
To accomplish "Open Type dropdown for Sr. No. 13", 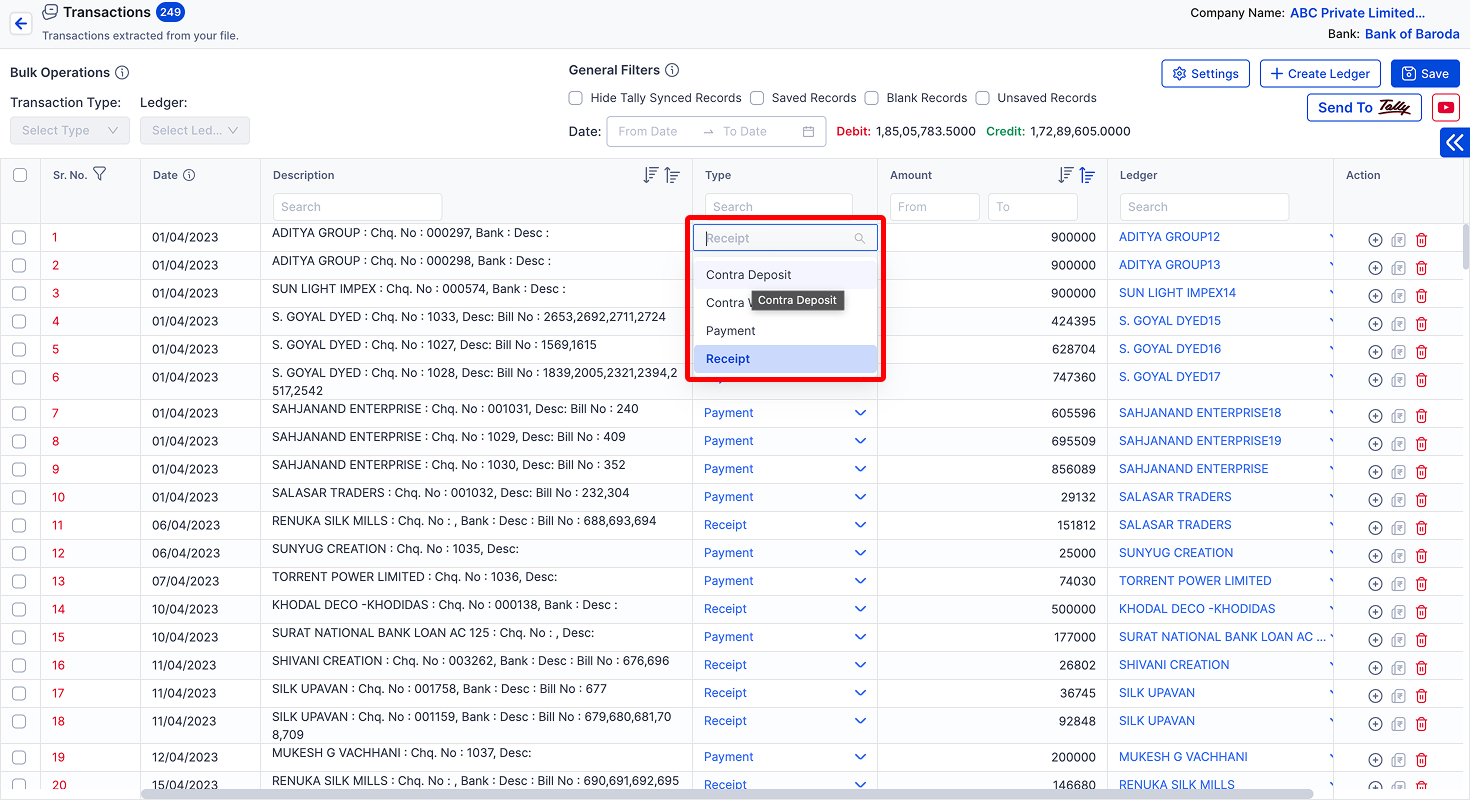I will (x=785, y=581).
